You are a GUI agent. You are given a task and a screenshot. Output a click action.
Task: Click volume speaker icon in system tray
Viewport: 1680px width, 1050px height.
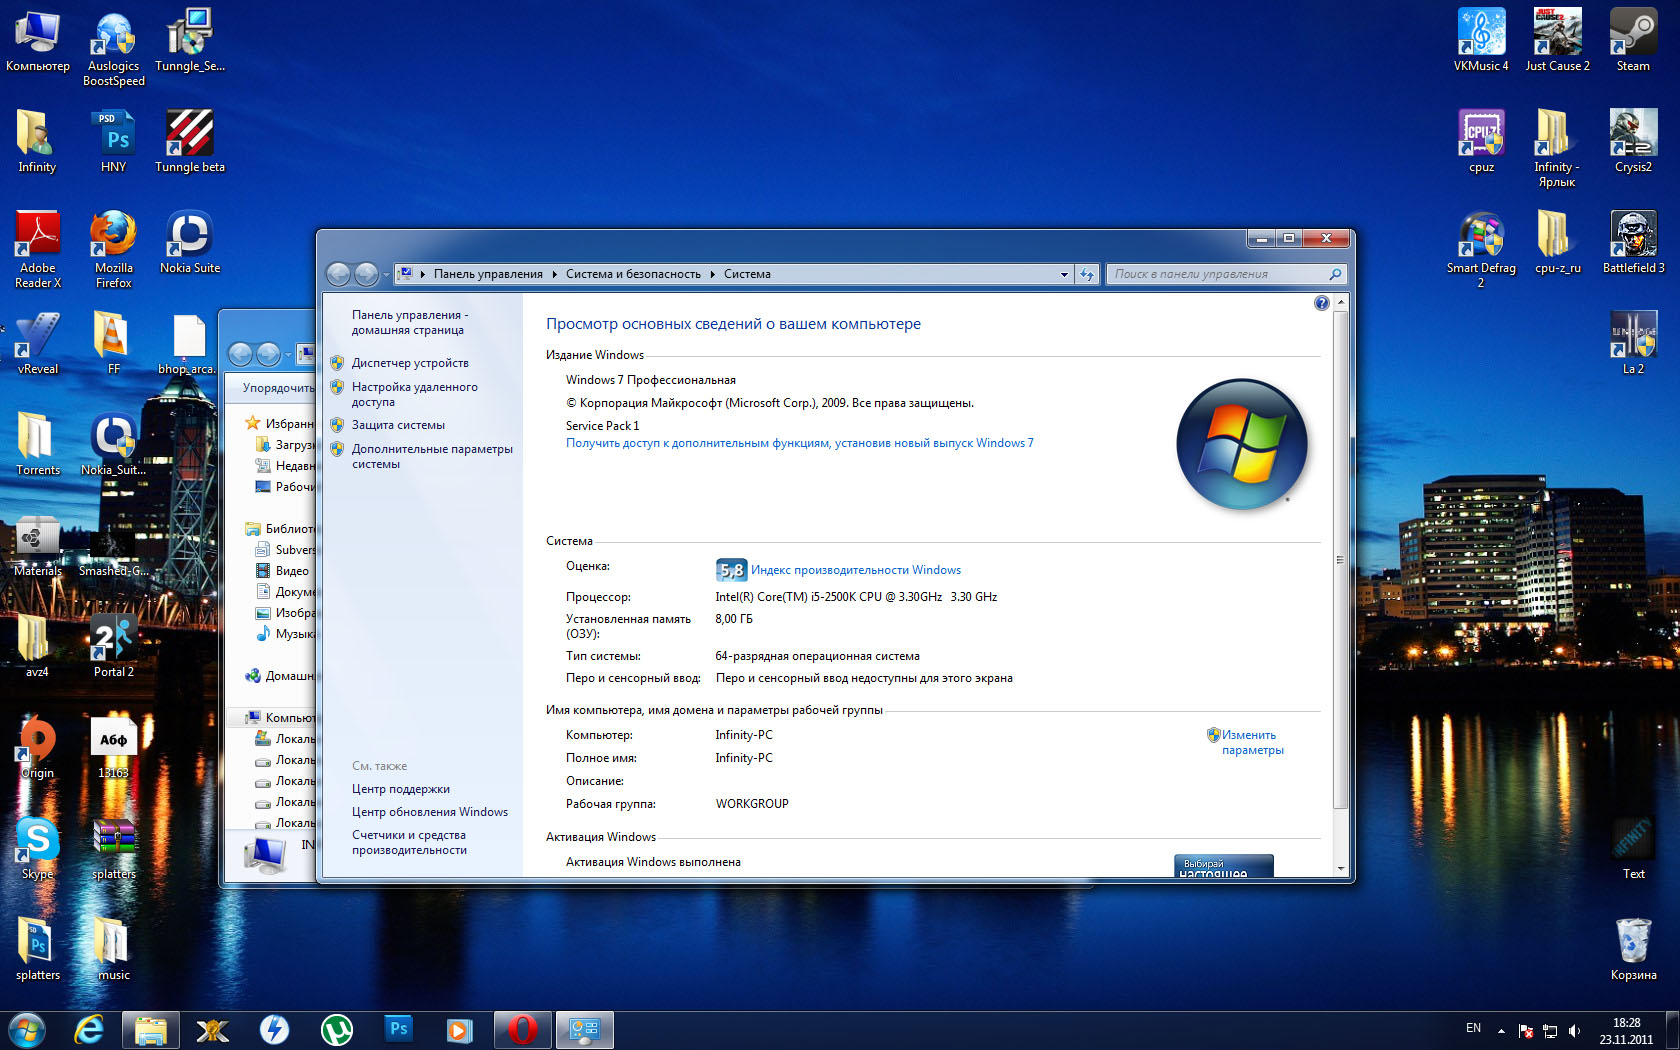coord(1574,1030)
